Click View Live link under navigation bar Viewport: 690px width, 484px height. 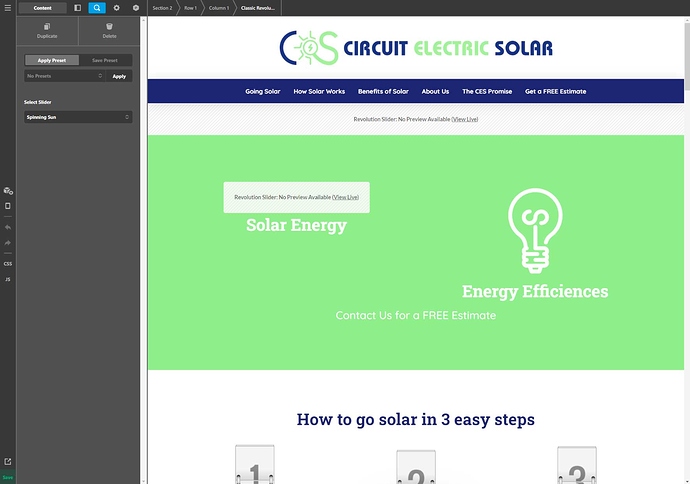(x=465, y=119)
